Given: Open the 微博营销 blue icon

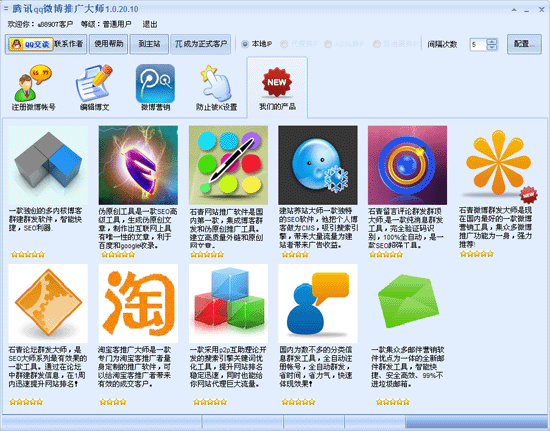Looking at the screenshot, I should [x=155, y=88].
